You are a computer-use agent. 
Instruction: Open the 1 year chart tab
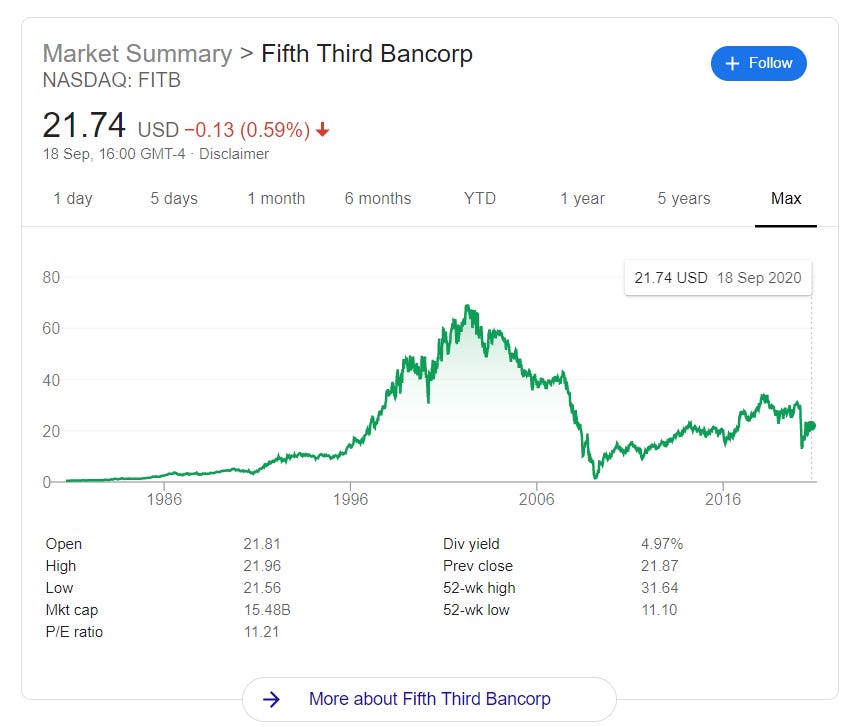tap(582, 198)
